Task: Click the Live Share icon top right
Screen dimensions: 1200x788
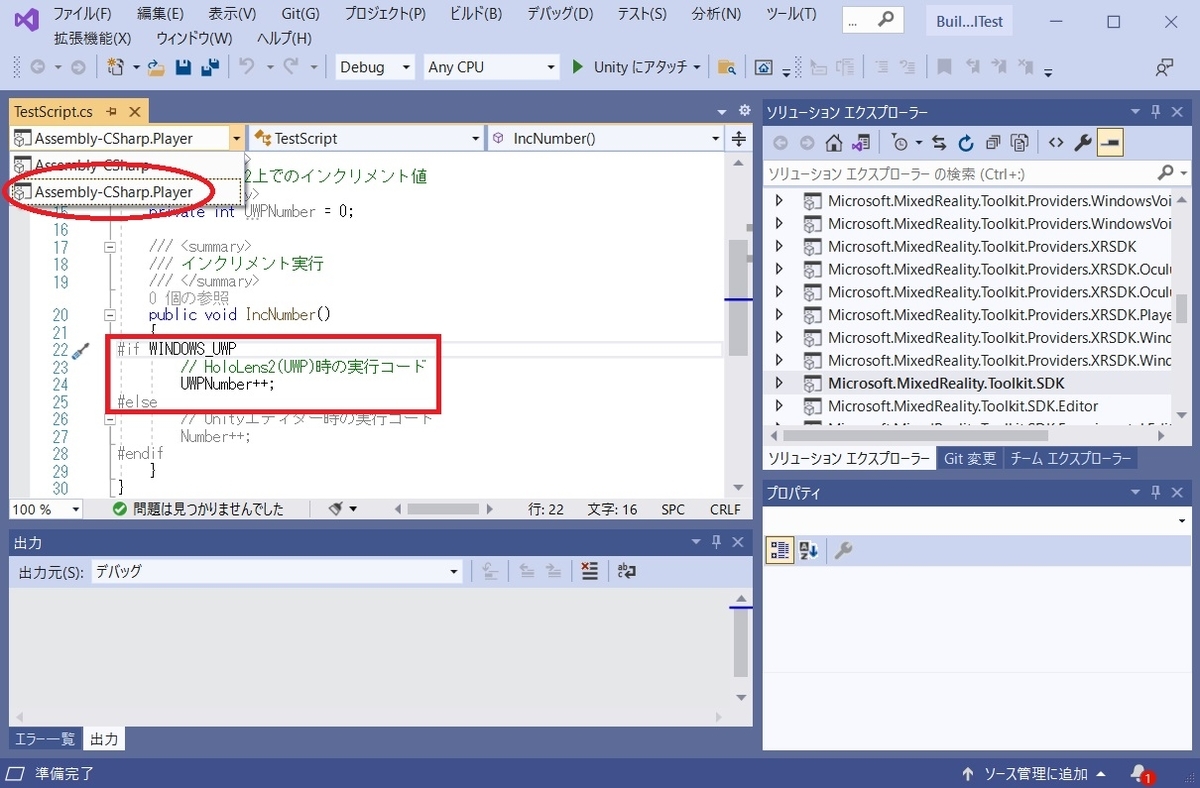Action: click(x=1164, y=67)
